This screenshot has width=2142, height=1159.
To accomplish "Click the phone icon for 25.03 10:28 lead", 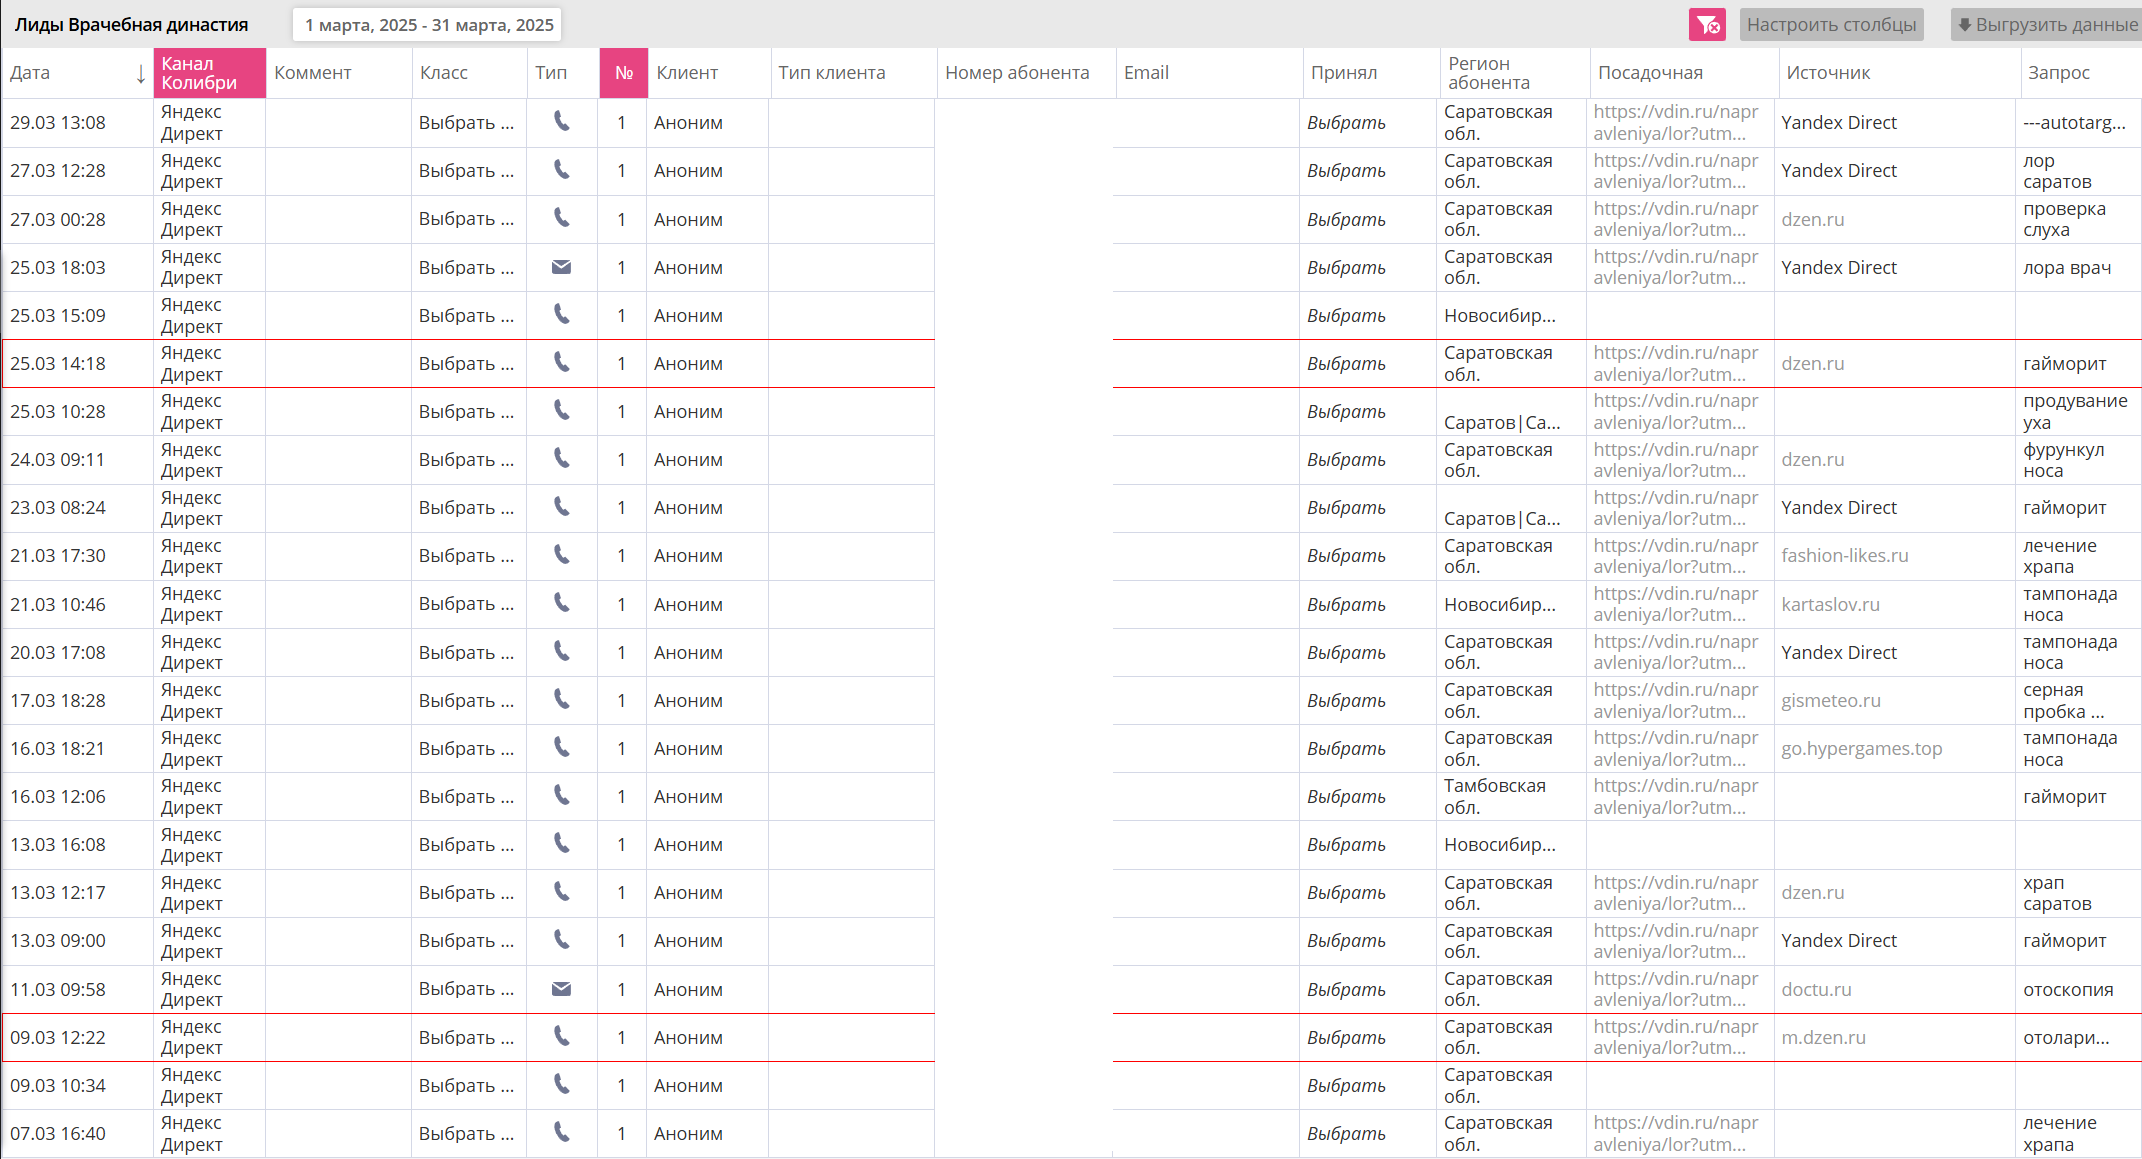I will pos(562,411).
